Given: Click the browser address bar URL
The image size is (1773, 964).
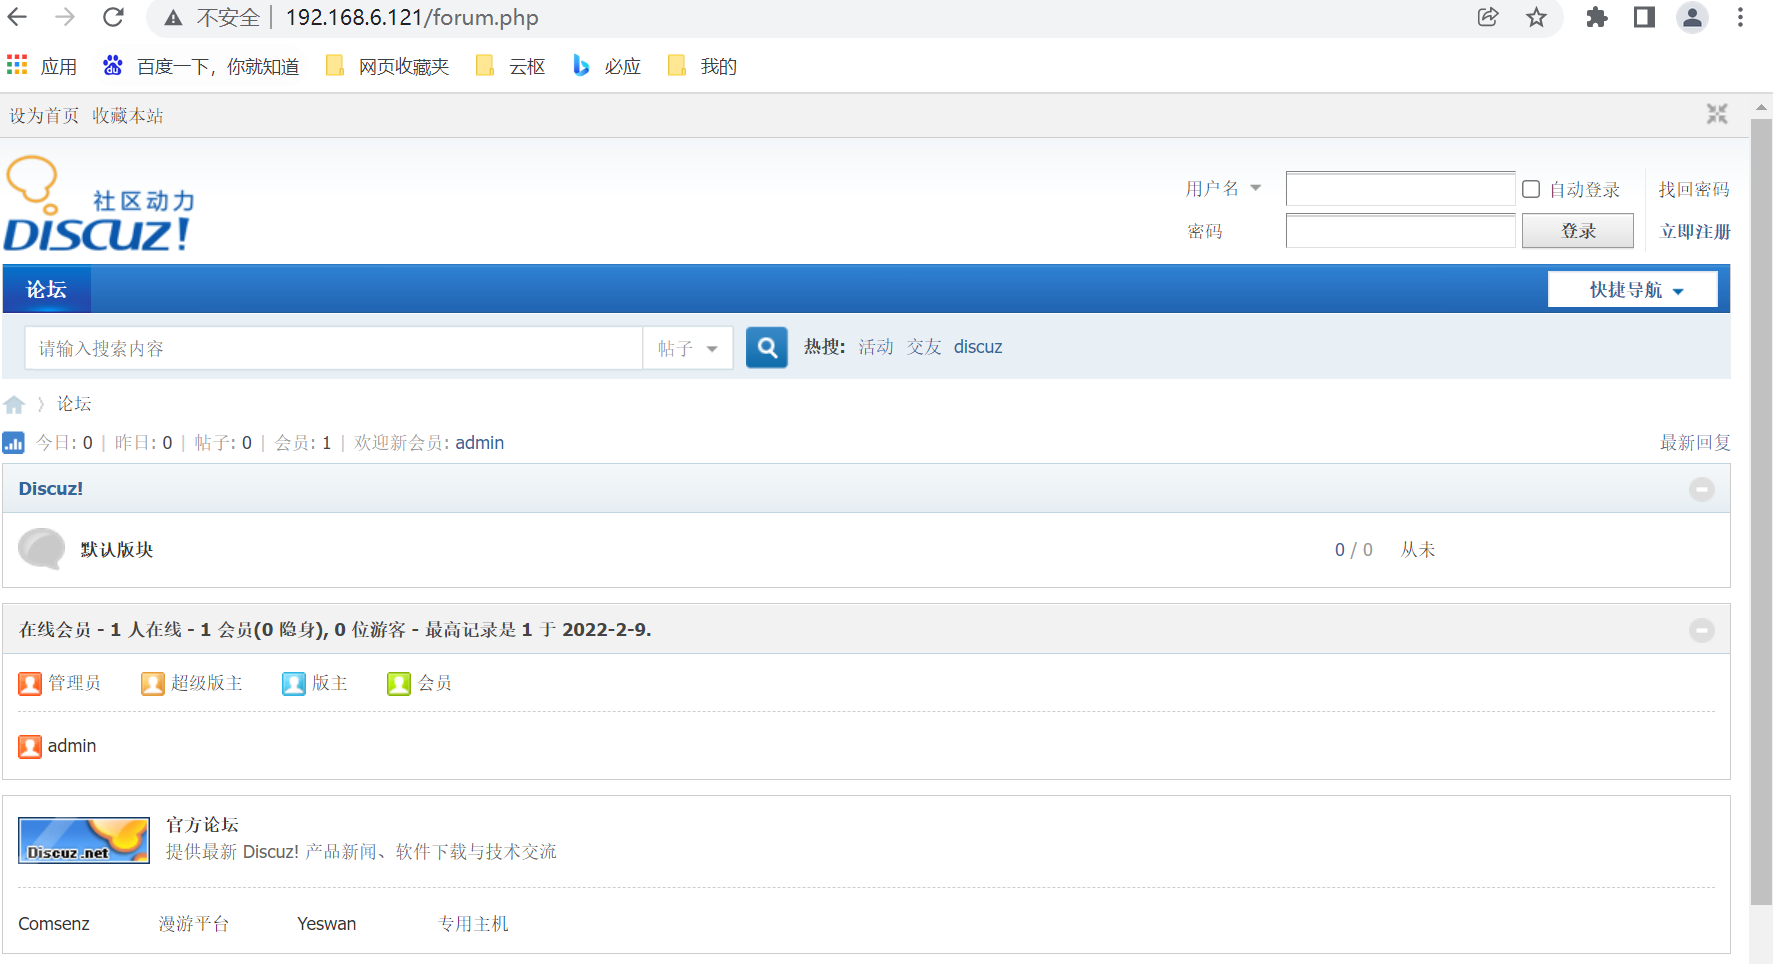Looking at the screenshot, I should [x=412, y=18].
